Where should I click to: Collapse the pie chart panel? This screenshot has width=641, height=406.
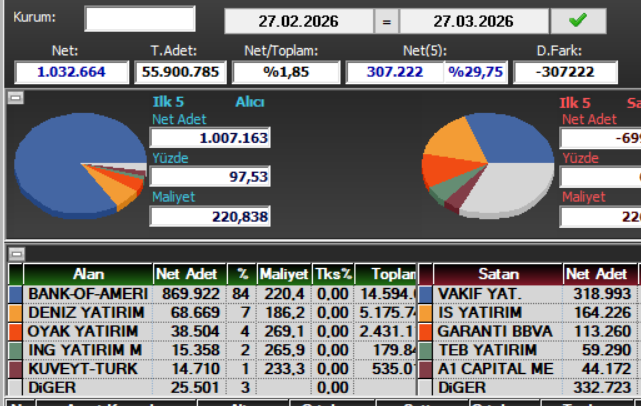tap(16, 98)
